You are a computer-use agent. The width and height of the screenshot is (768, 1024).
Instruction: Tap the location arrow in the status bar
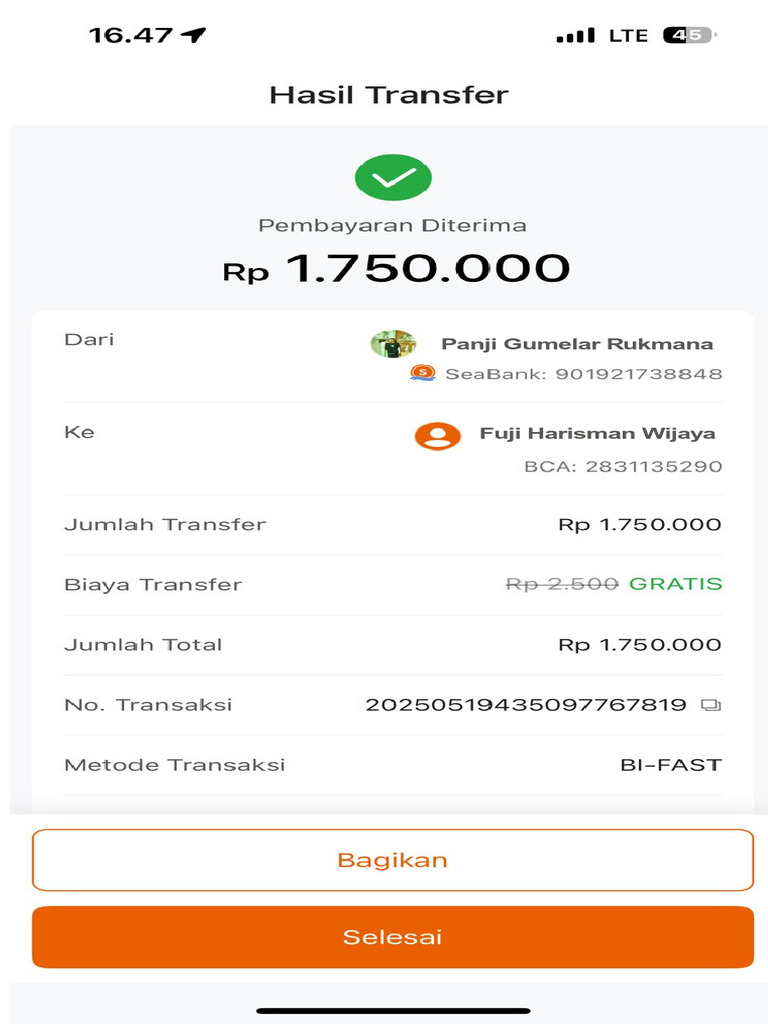194,35
